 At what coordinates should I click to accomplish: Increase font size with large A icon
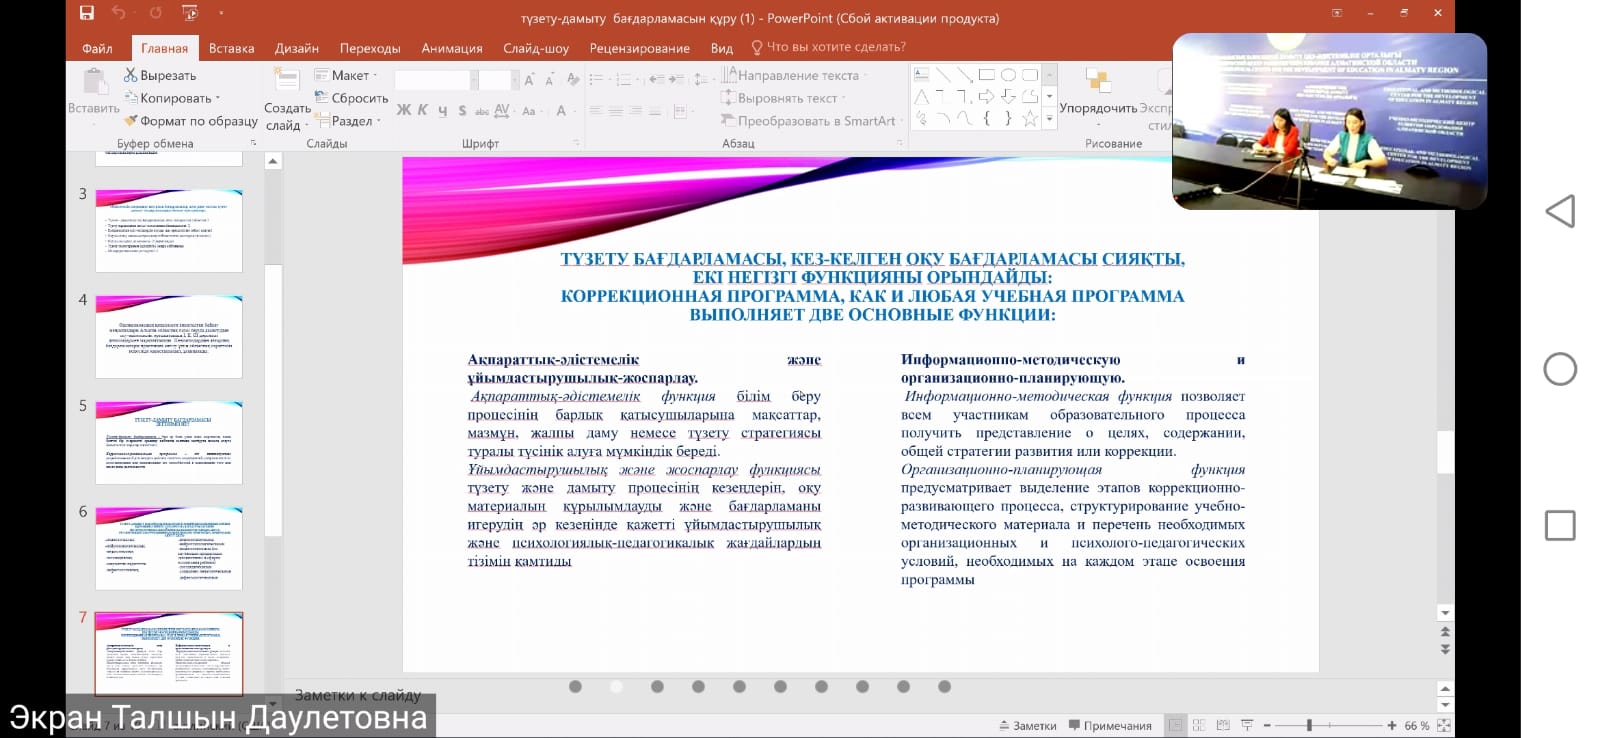point(530,80)
